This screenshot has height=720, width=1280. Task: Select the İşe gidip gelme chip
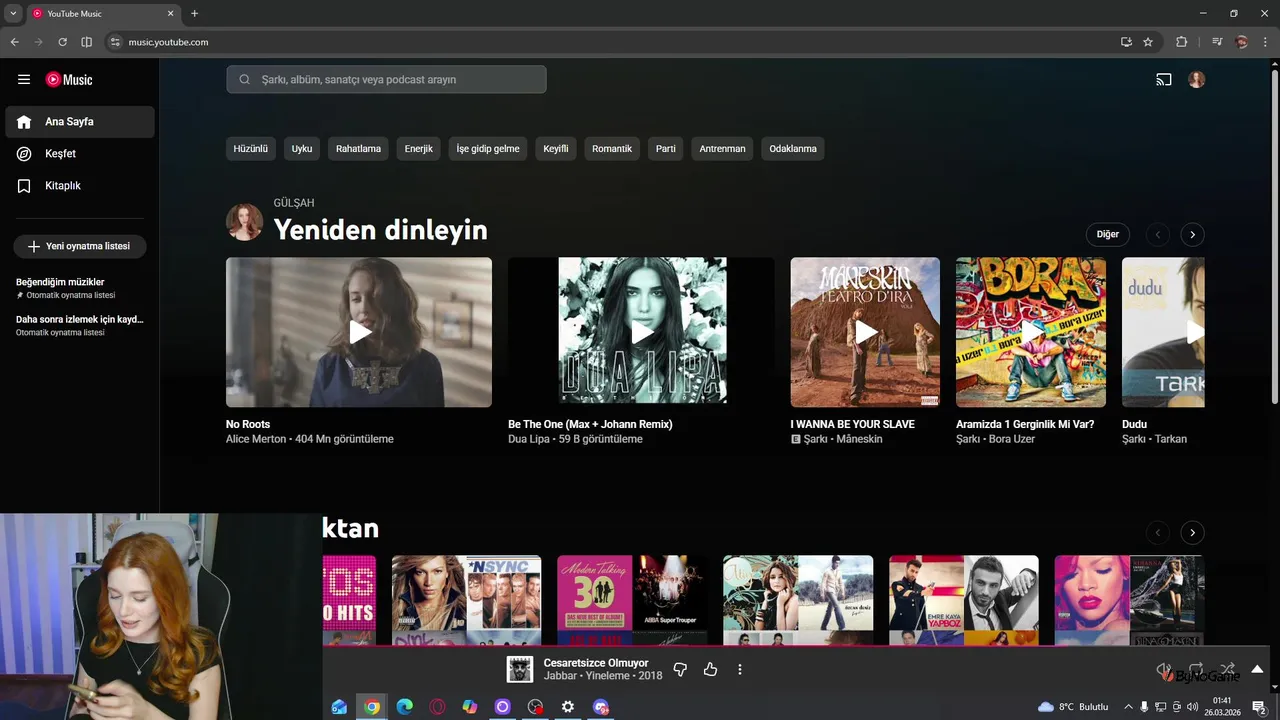488,149
